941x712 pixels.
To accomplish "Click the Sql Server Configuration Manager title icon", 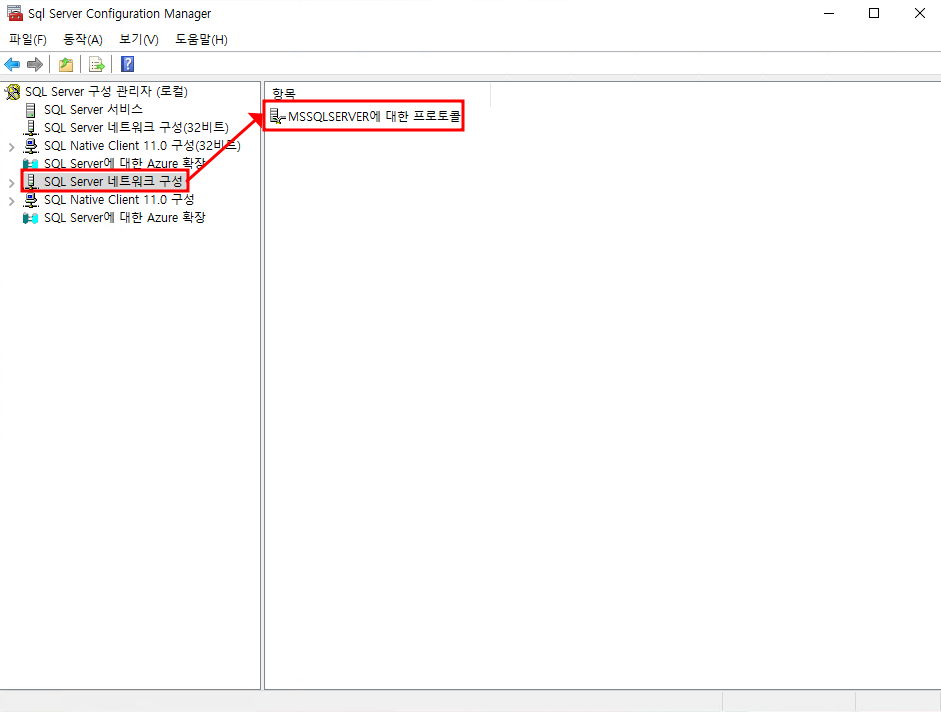I will [x=14, y=13].
